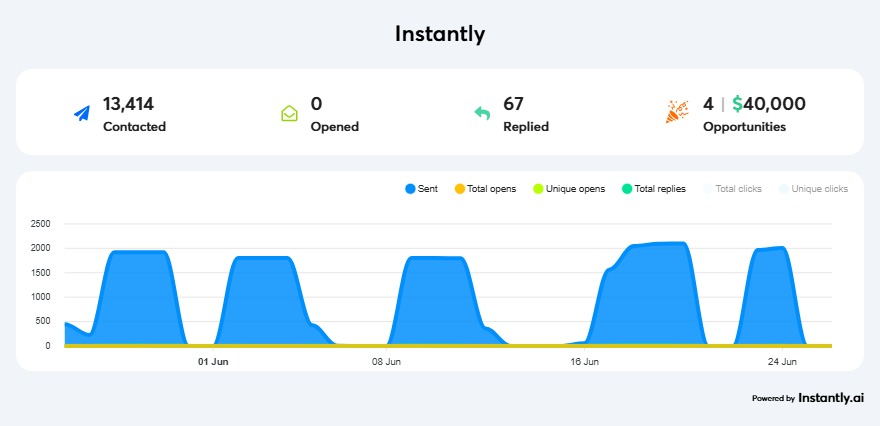This screenshot has width=880, height=426.
Task: Click the 500 y-axis label
Action: 43,322
